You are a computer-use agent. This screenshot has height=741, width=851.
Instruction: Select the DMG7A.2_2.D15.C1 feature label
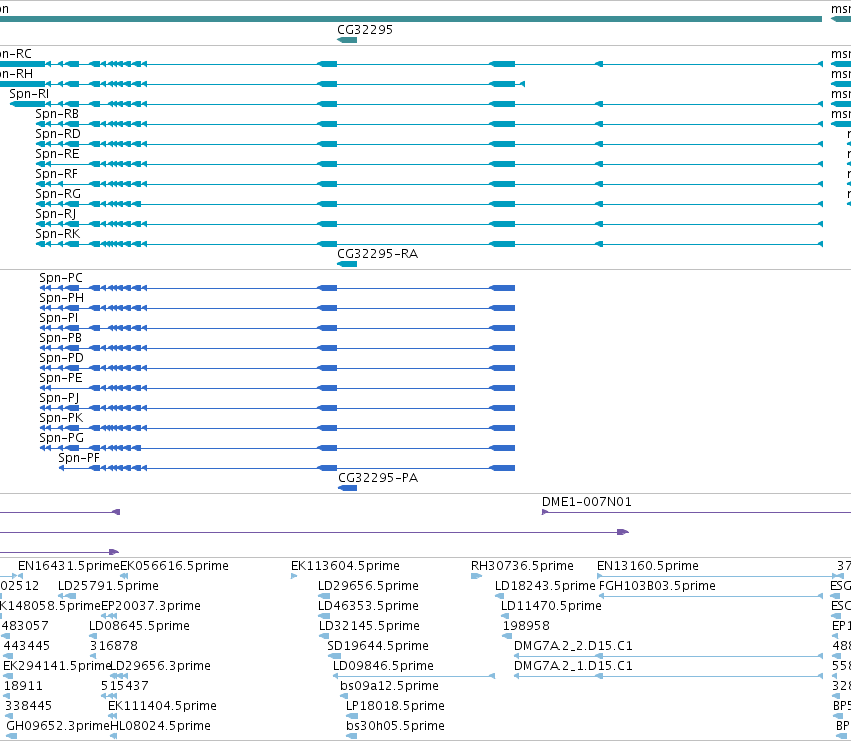tap(573, 646)
